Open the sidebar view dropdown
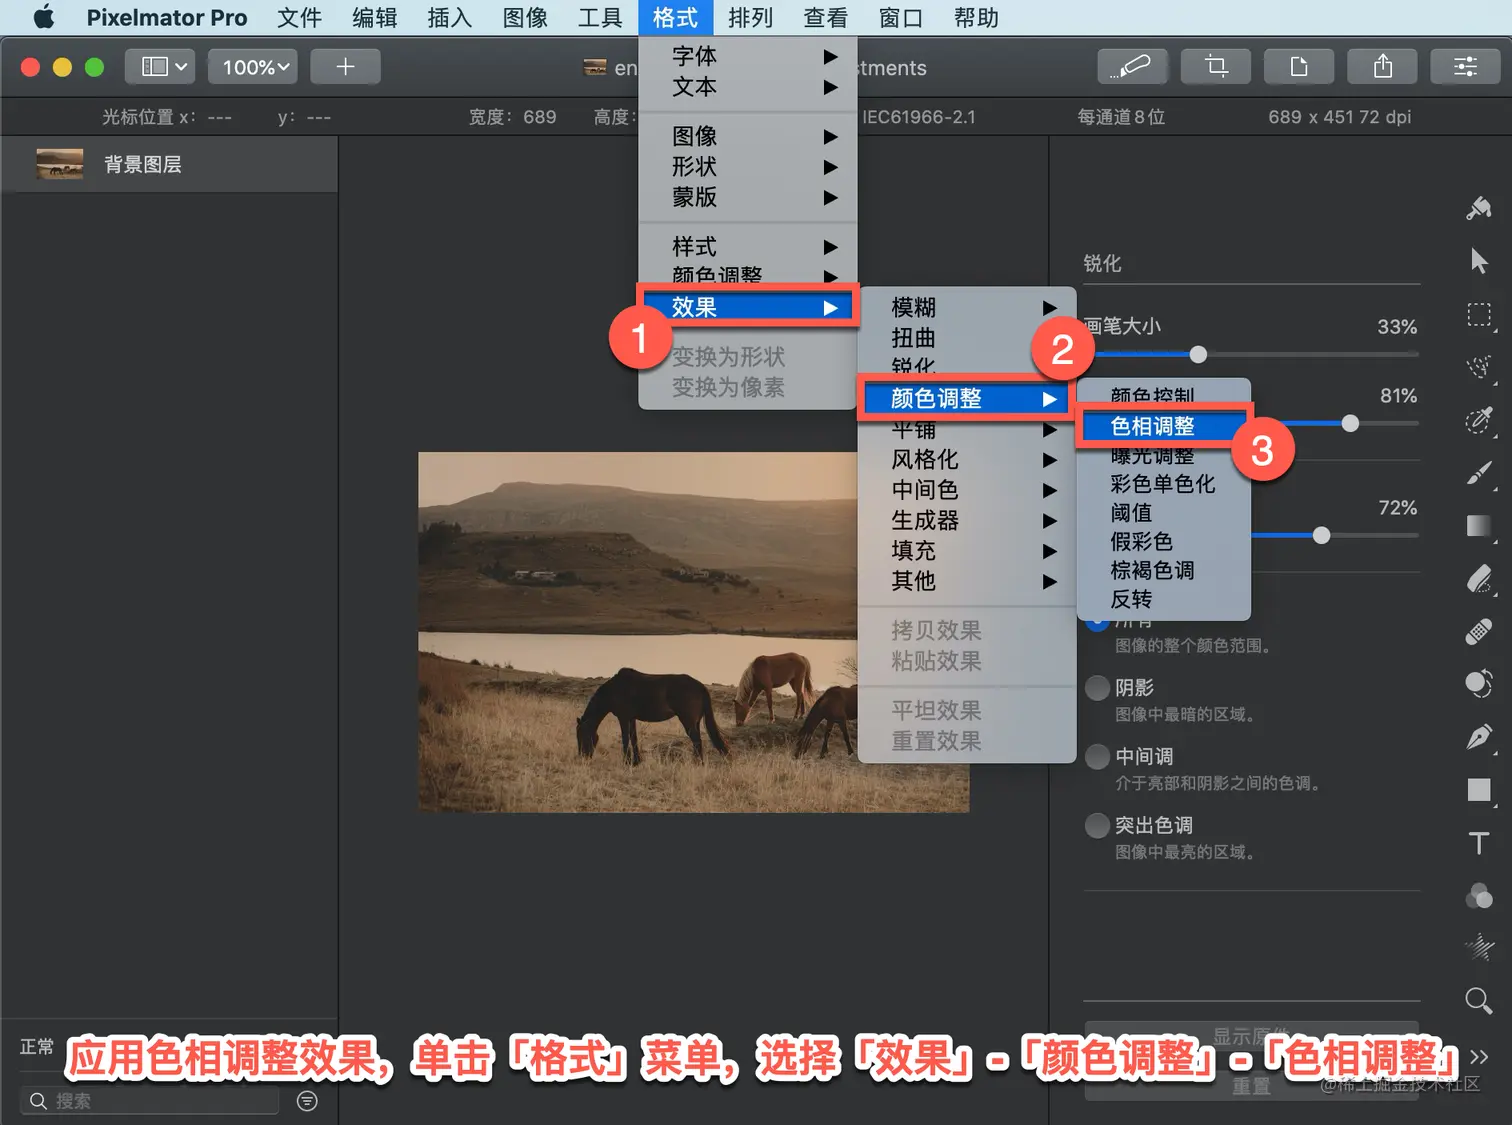This screenshot has width=1512, height=1125. [x=160, y=67]
